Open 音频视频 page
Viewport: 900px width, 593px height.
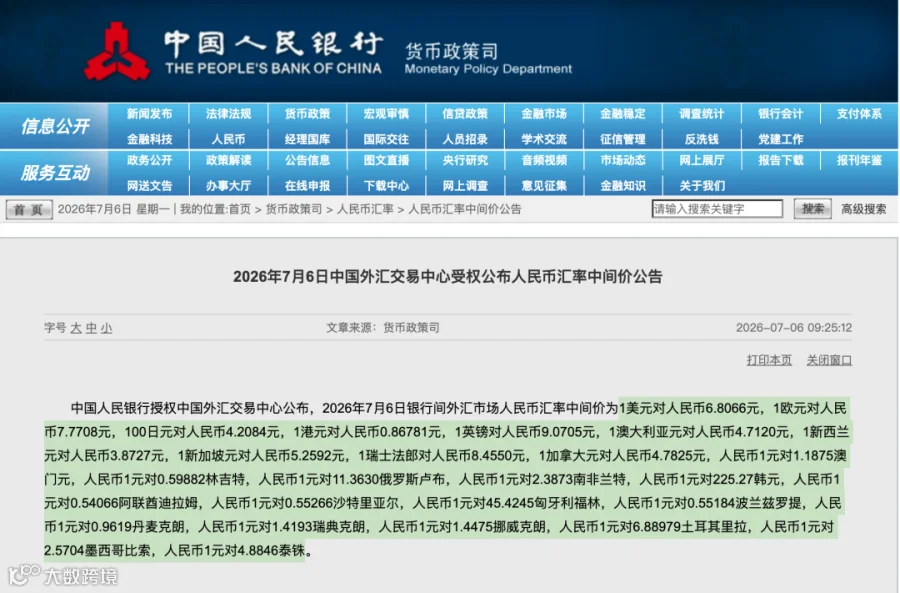[544, 160]
